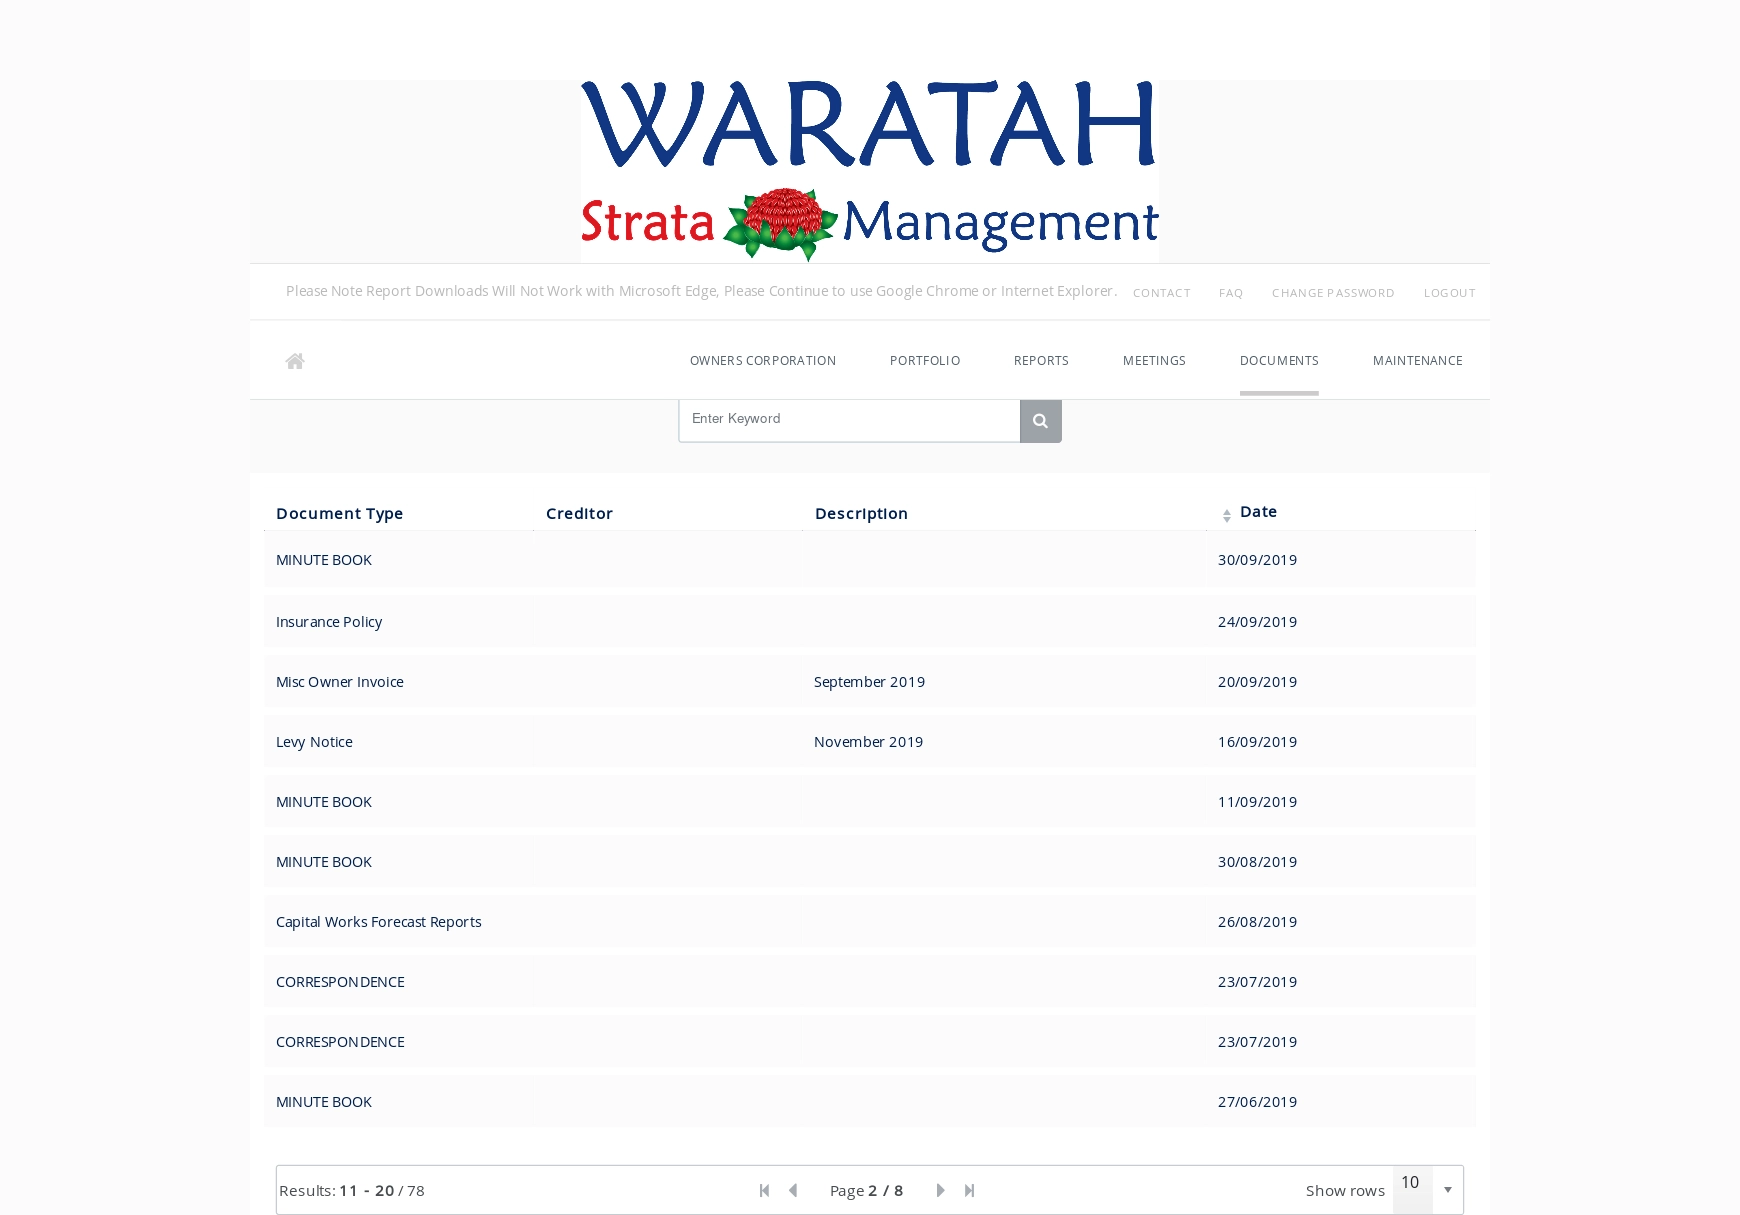Click the Change Password link
1740x1215 pixels.
click(x=1333, y=293)
